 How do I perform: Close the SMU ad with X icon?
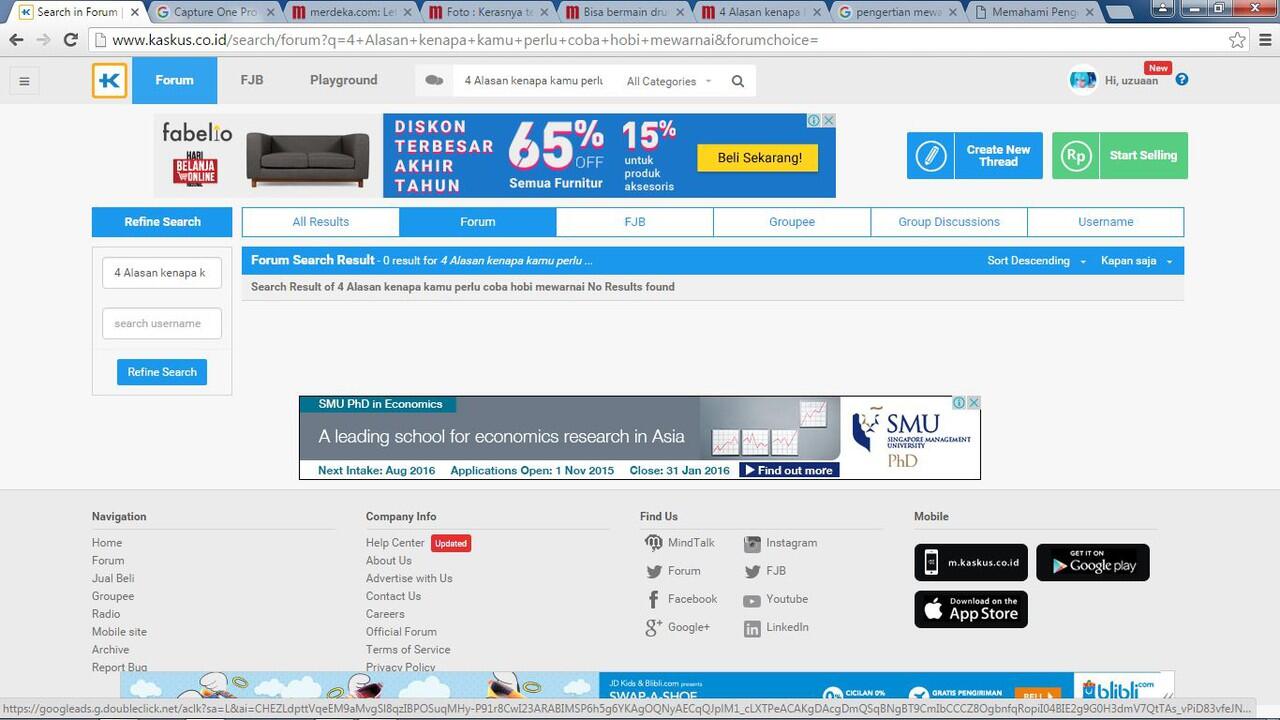(973, 403)
